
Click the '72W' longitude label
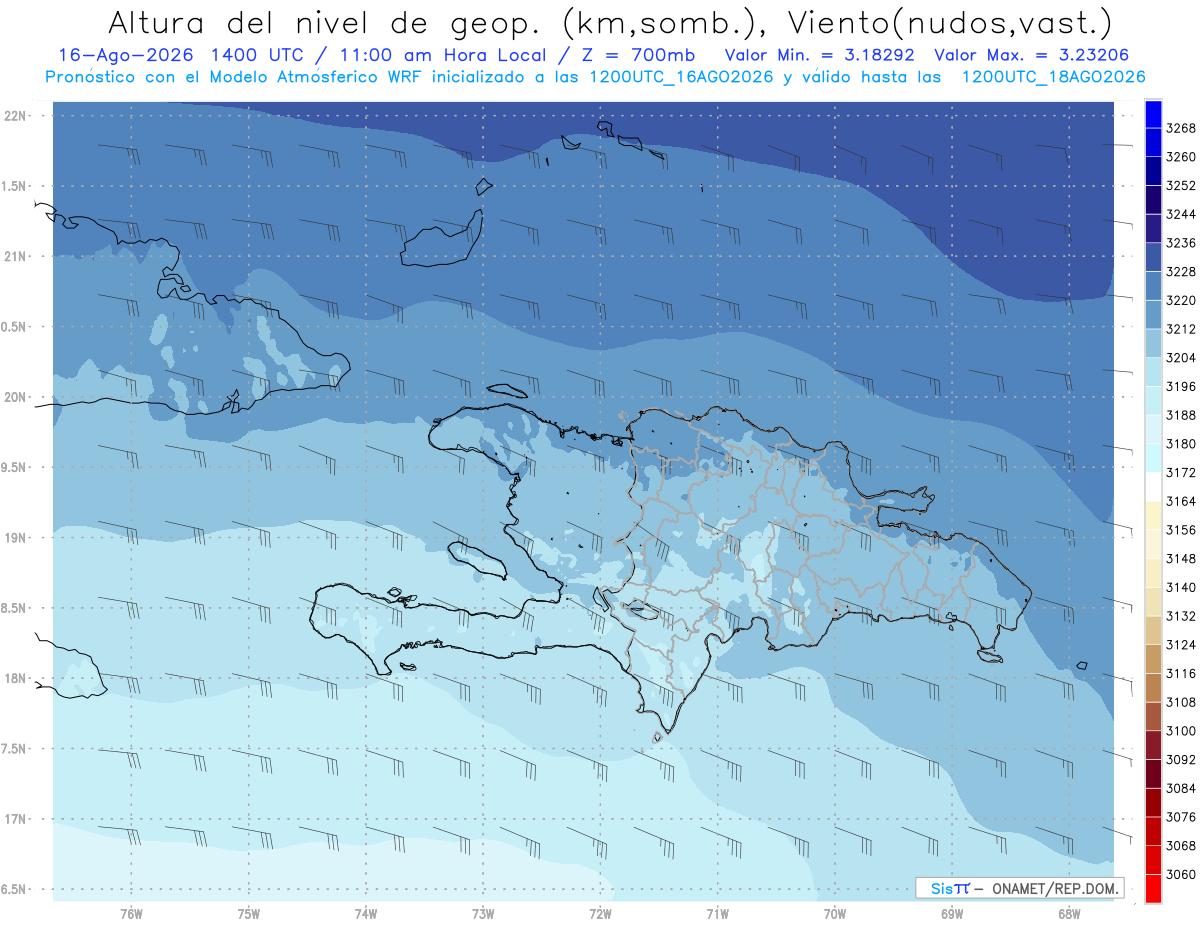(x=600, y=913)
